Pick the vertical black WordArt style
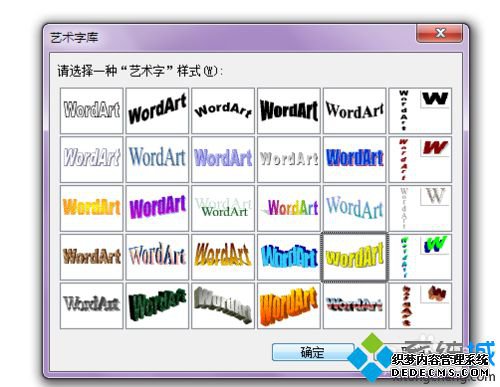The image size is (500, 387). coord(420,111)
